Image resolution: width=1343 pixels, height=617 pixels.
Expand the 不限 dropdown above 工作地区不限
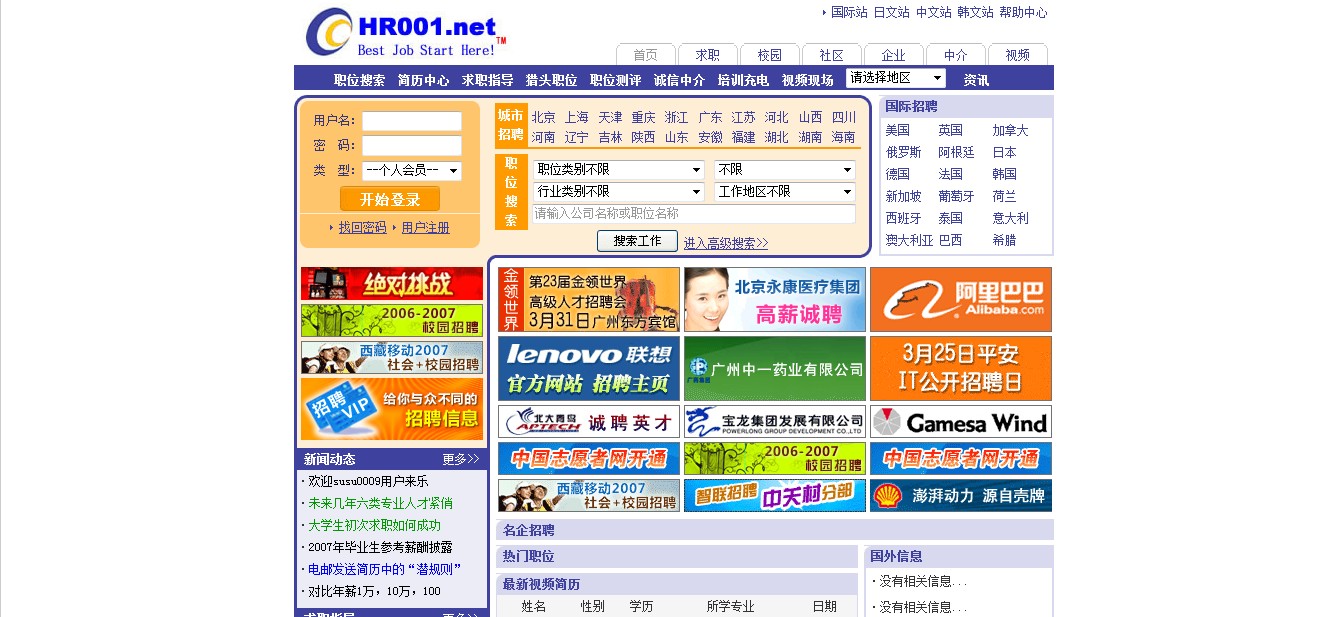785,170
